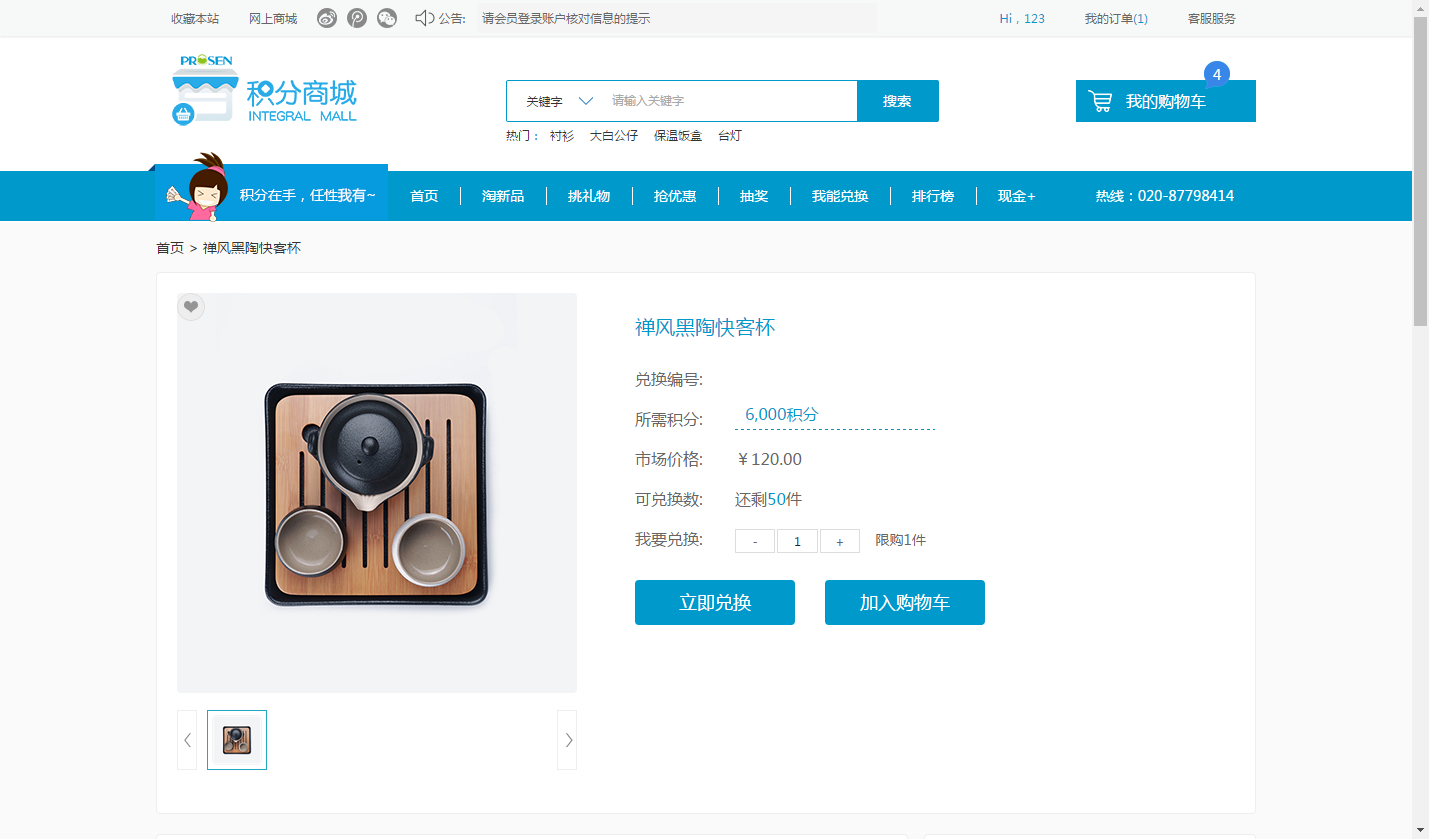Screen dimensions: 1429x839
Task: Go to the 淘新品 navigation tab
Action: 503,196
